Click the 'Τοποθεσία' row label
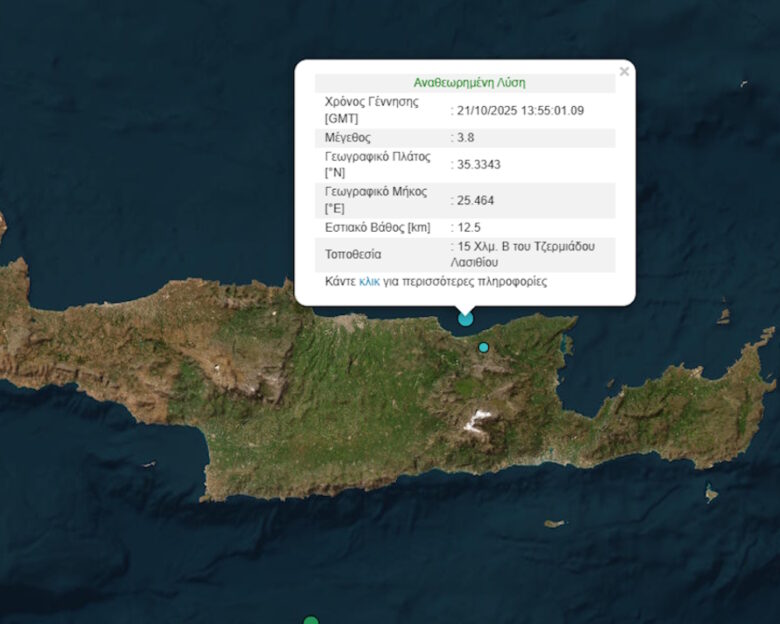 coord(353,254)
